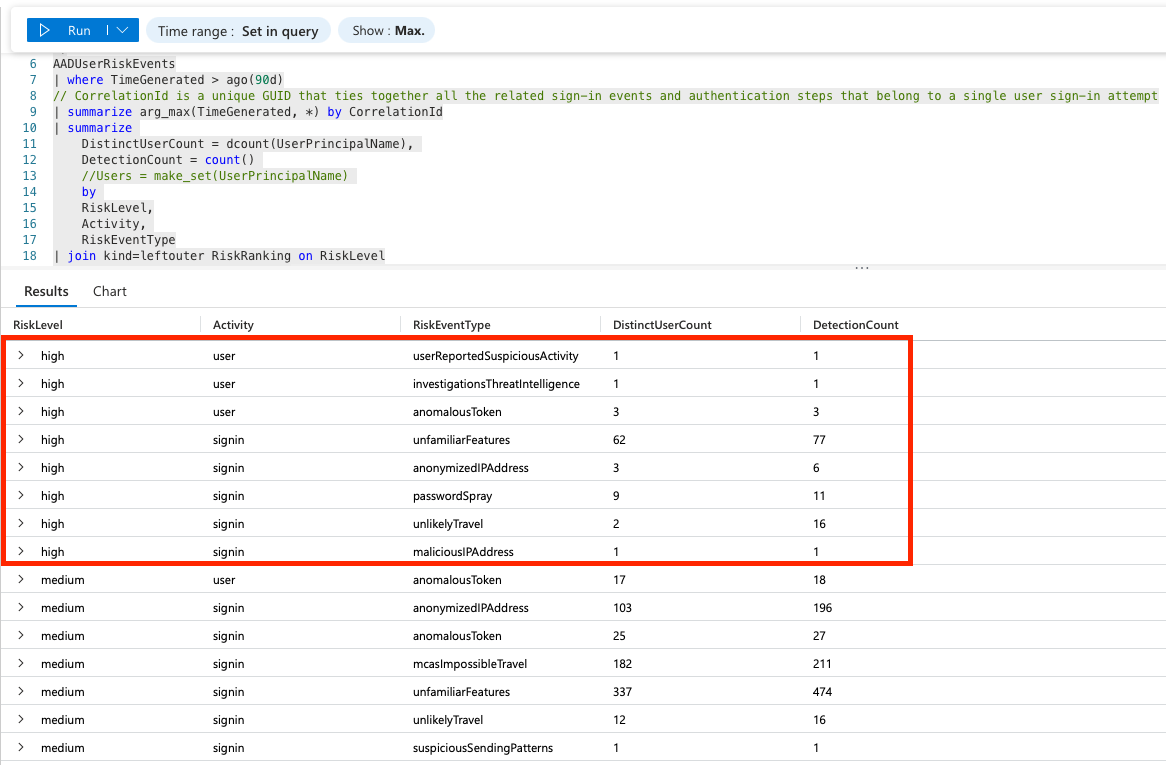Change the Show Max. results setting
The image size is (1166, 765).
pyautogui.click(x=387, y=31)
